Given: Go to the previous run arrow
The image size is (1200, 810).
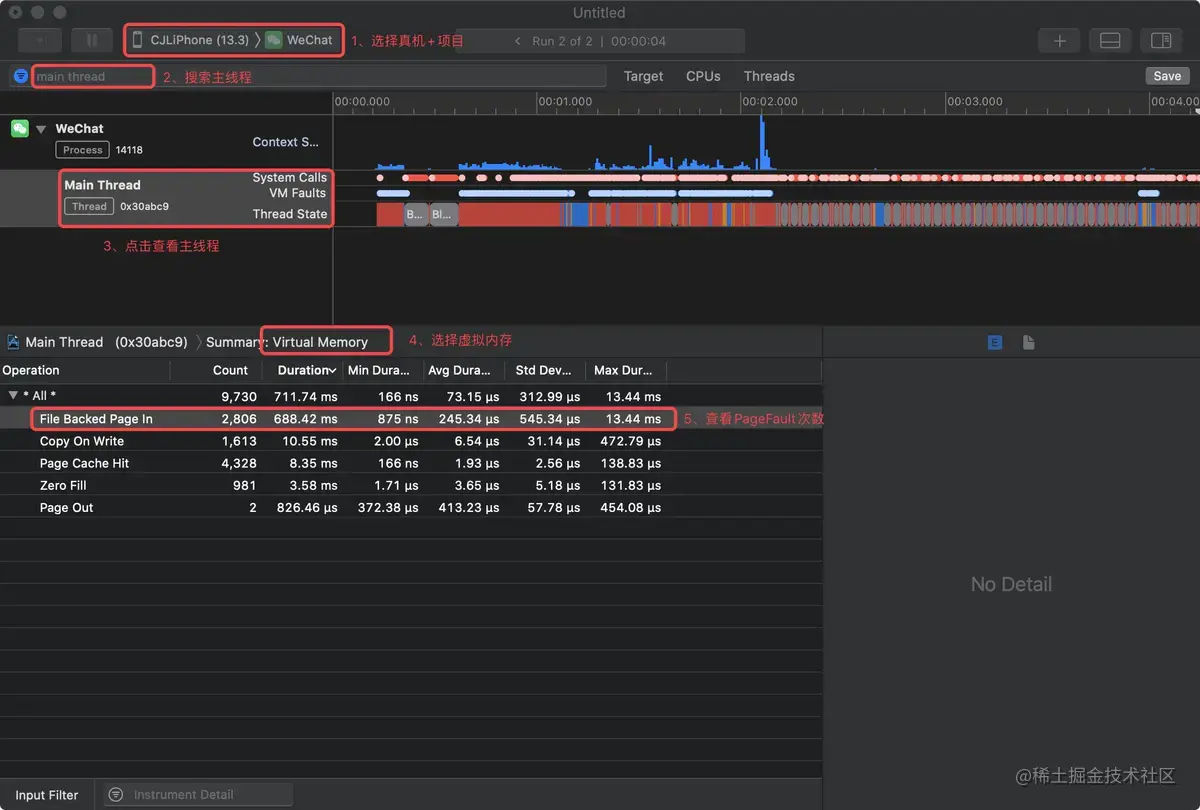Looking at the screenshot, I should [517, 41].
